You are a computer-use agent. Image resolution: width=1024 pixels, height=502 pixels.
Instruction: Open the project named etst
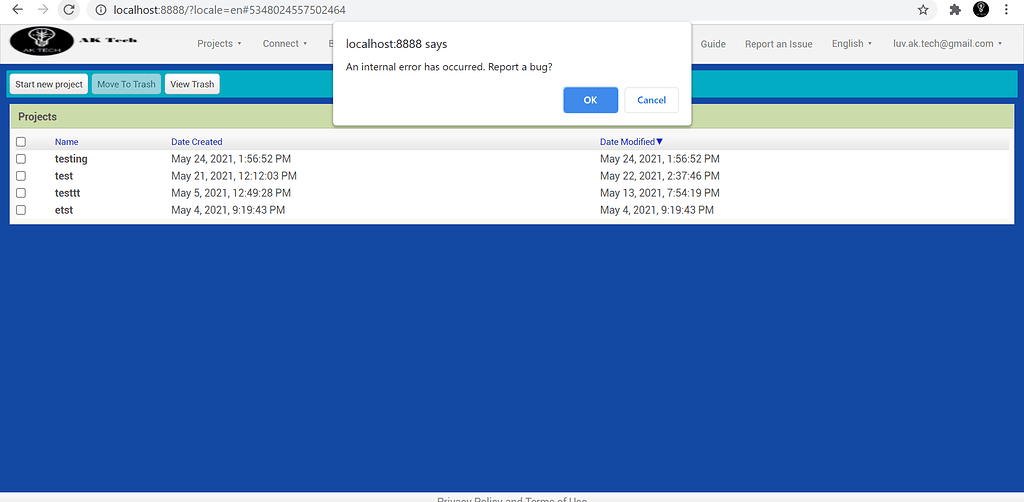tap(64, 210)
